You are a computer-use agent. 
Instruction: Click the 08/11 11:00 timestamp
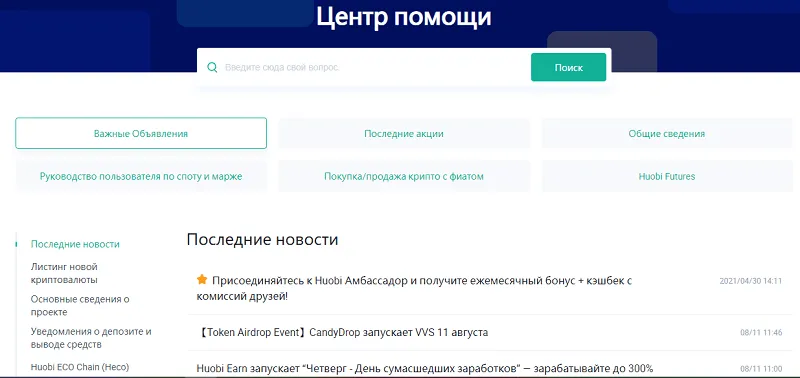[x=761, y=368]
